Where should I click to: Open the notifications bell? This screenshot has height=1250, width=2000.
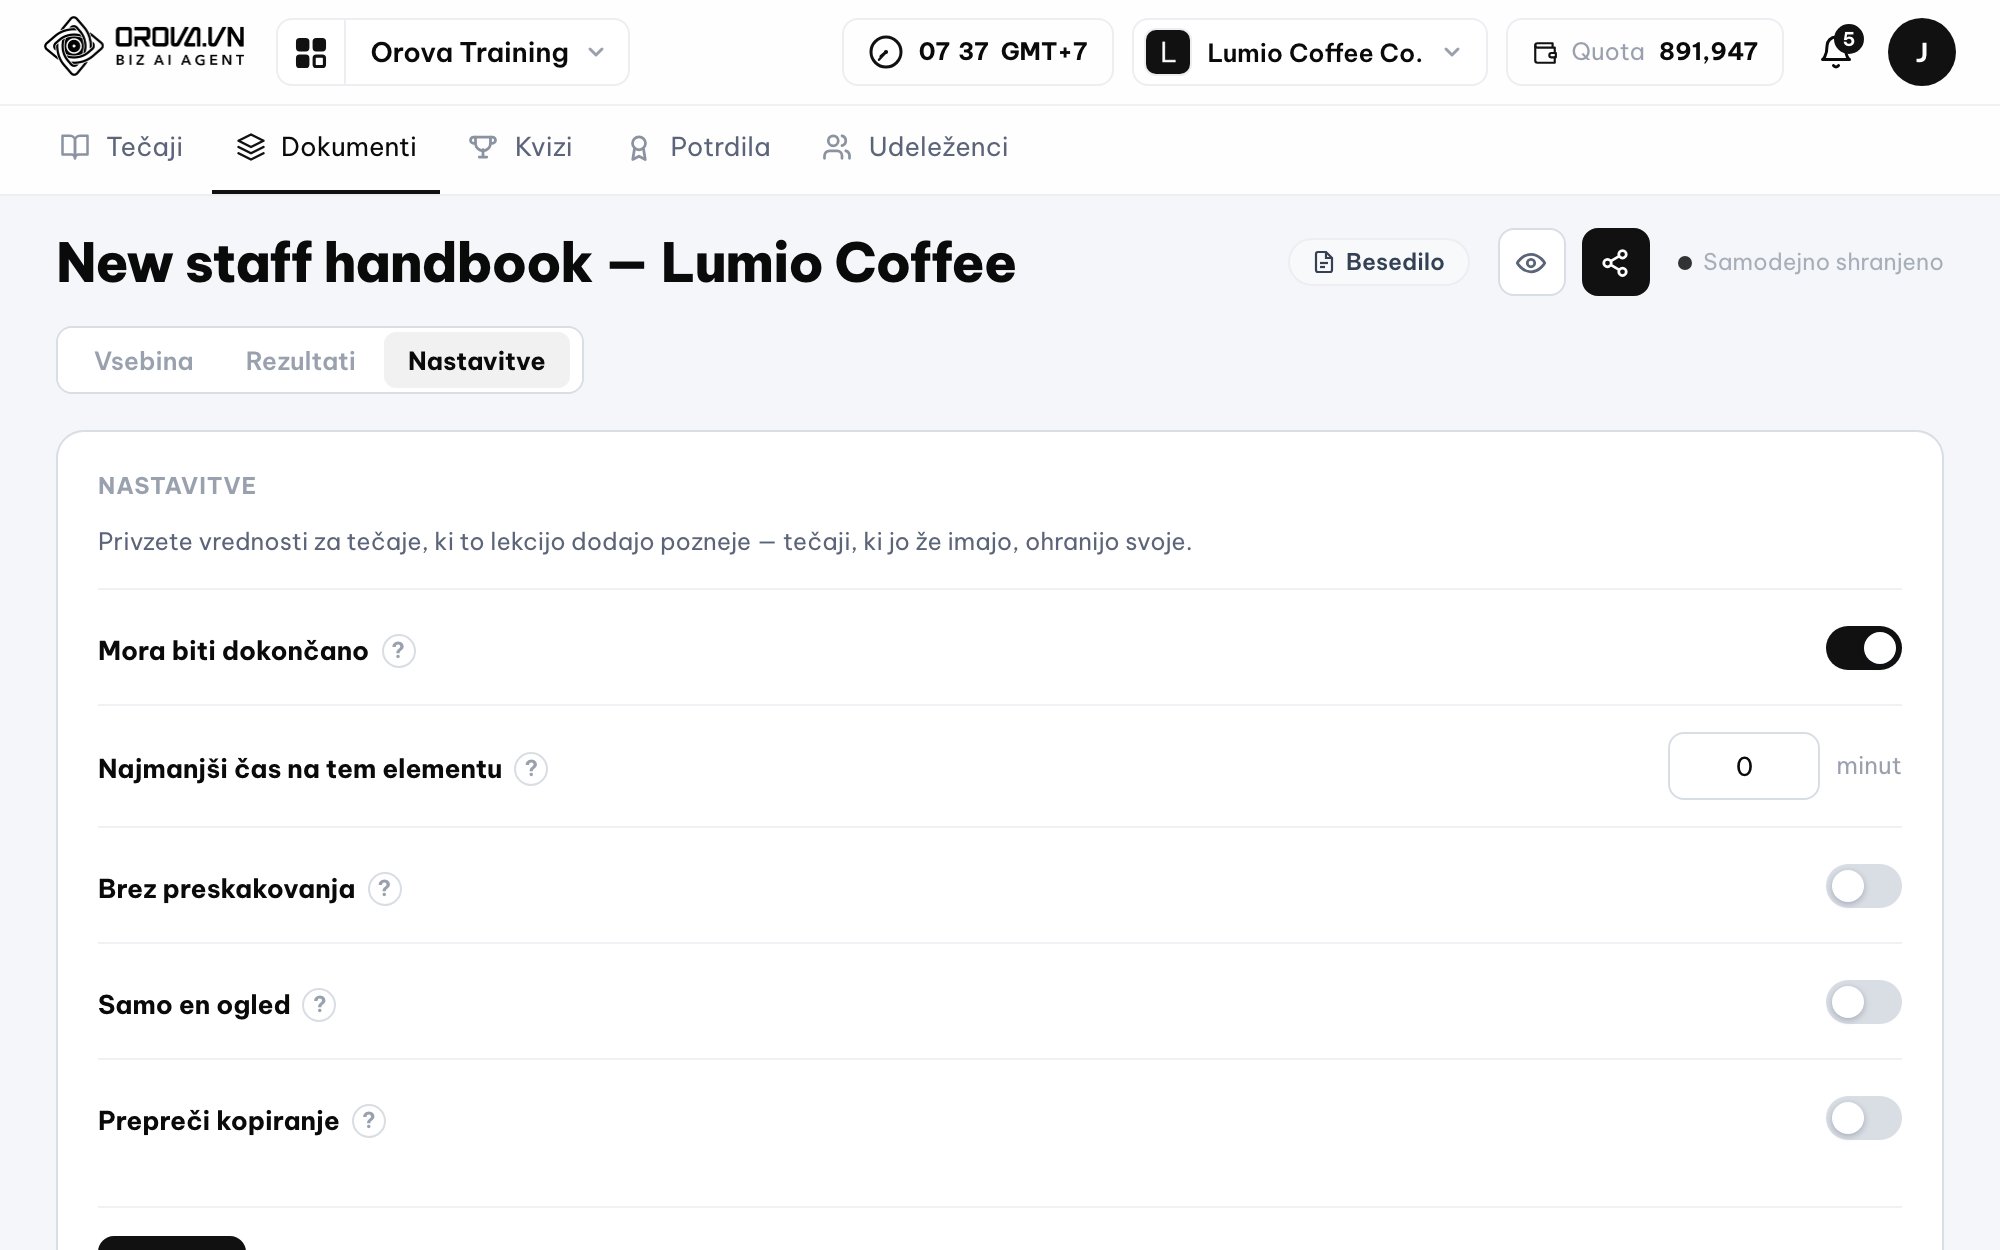[1836, 52]
